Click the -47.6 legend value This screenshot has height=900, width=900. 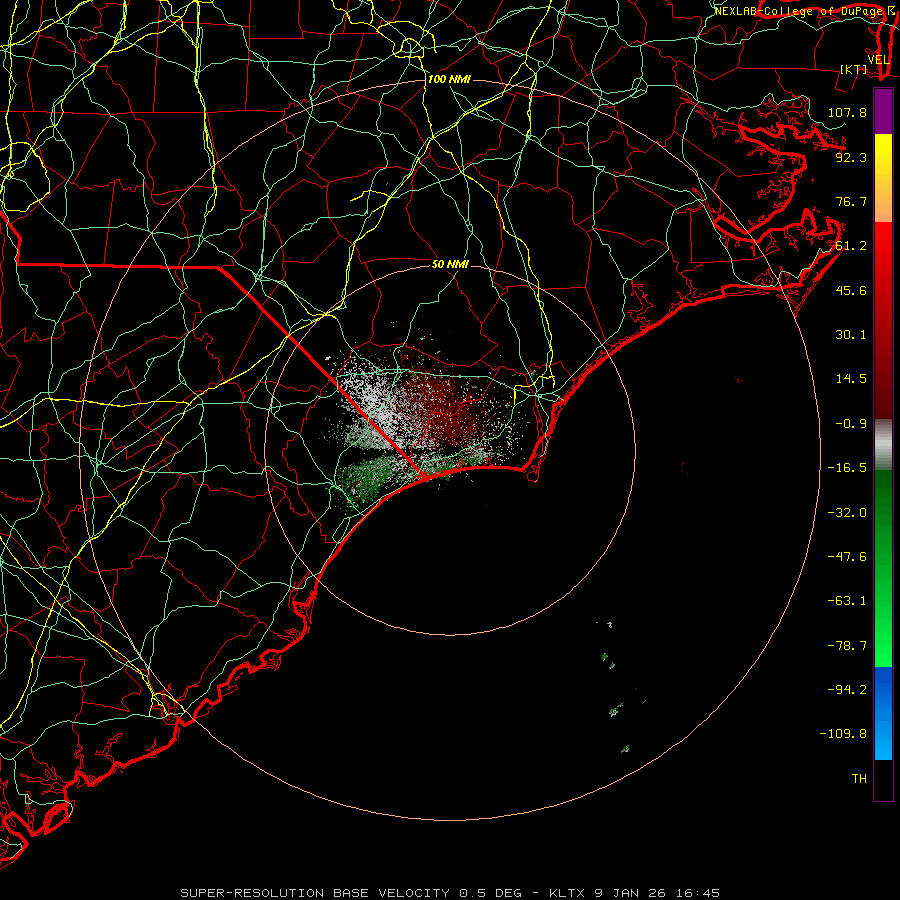point(847,557)
